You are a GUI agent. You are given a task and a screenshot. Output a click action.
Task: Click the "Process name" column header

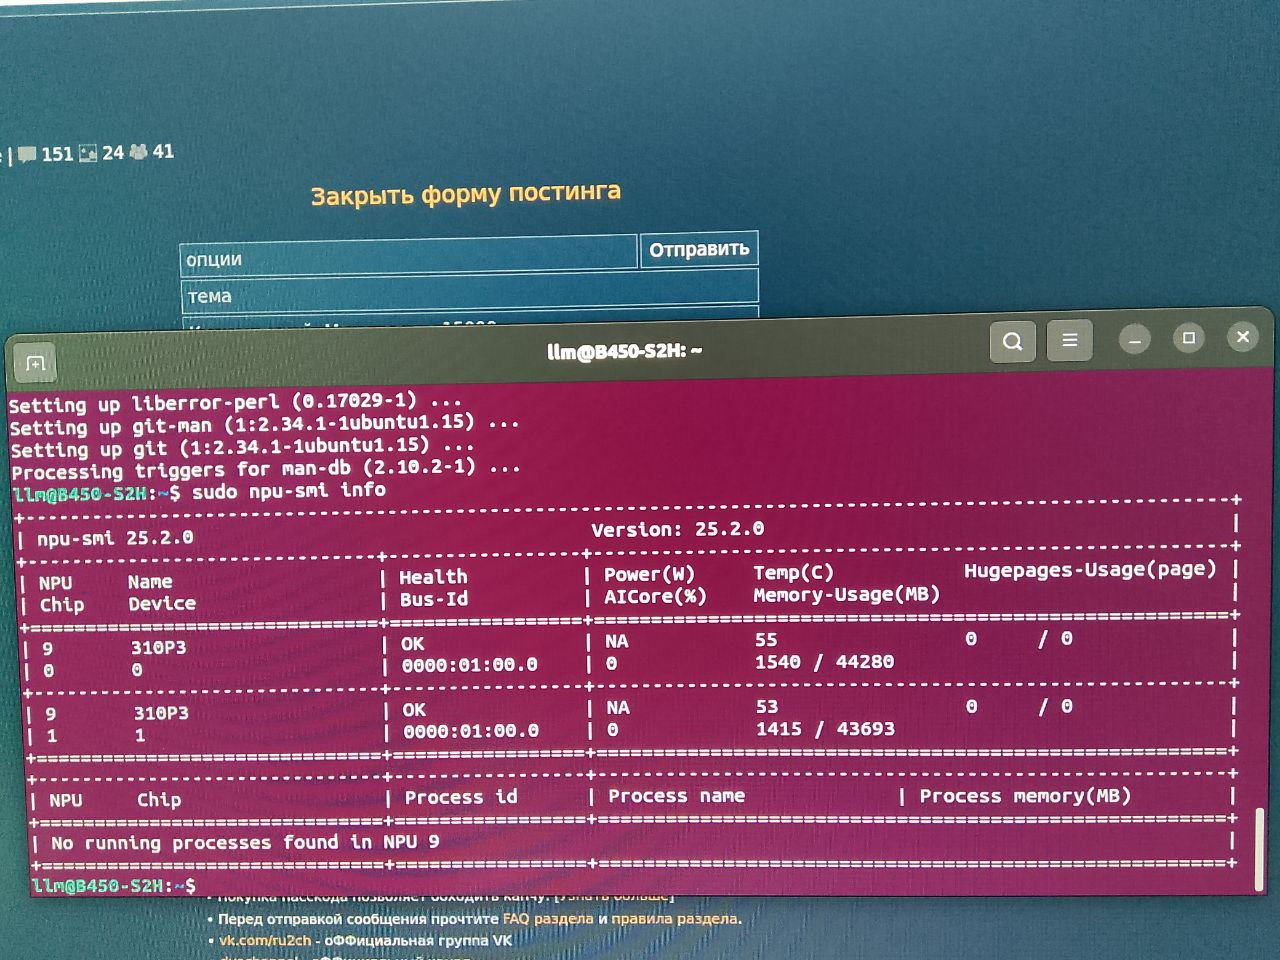676,796
